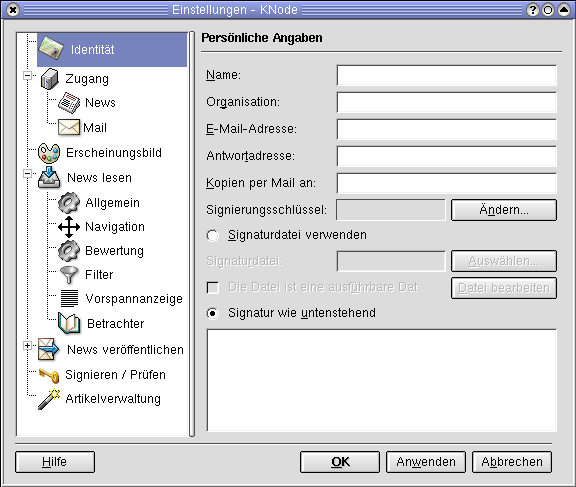The image size is (576, 487).
Task: Open the News newspaper icon under Zugang
Action: tap(69, 102)
